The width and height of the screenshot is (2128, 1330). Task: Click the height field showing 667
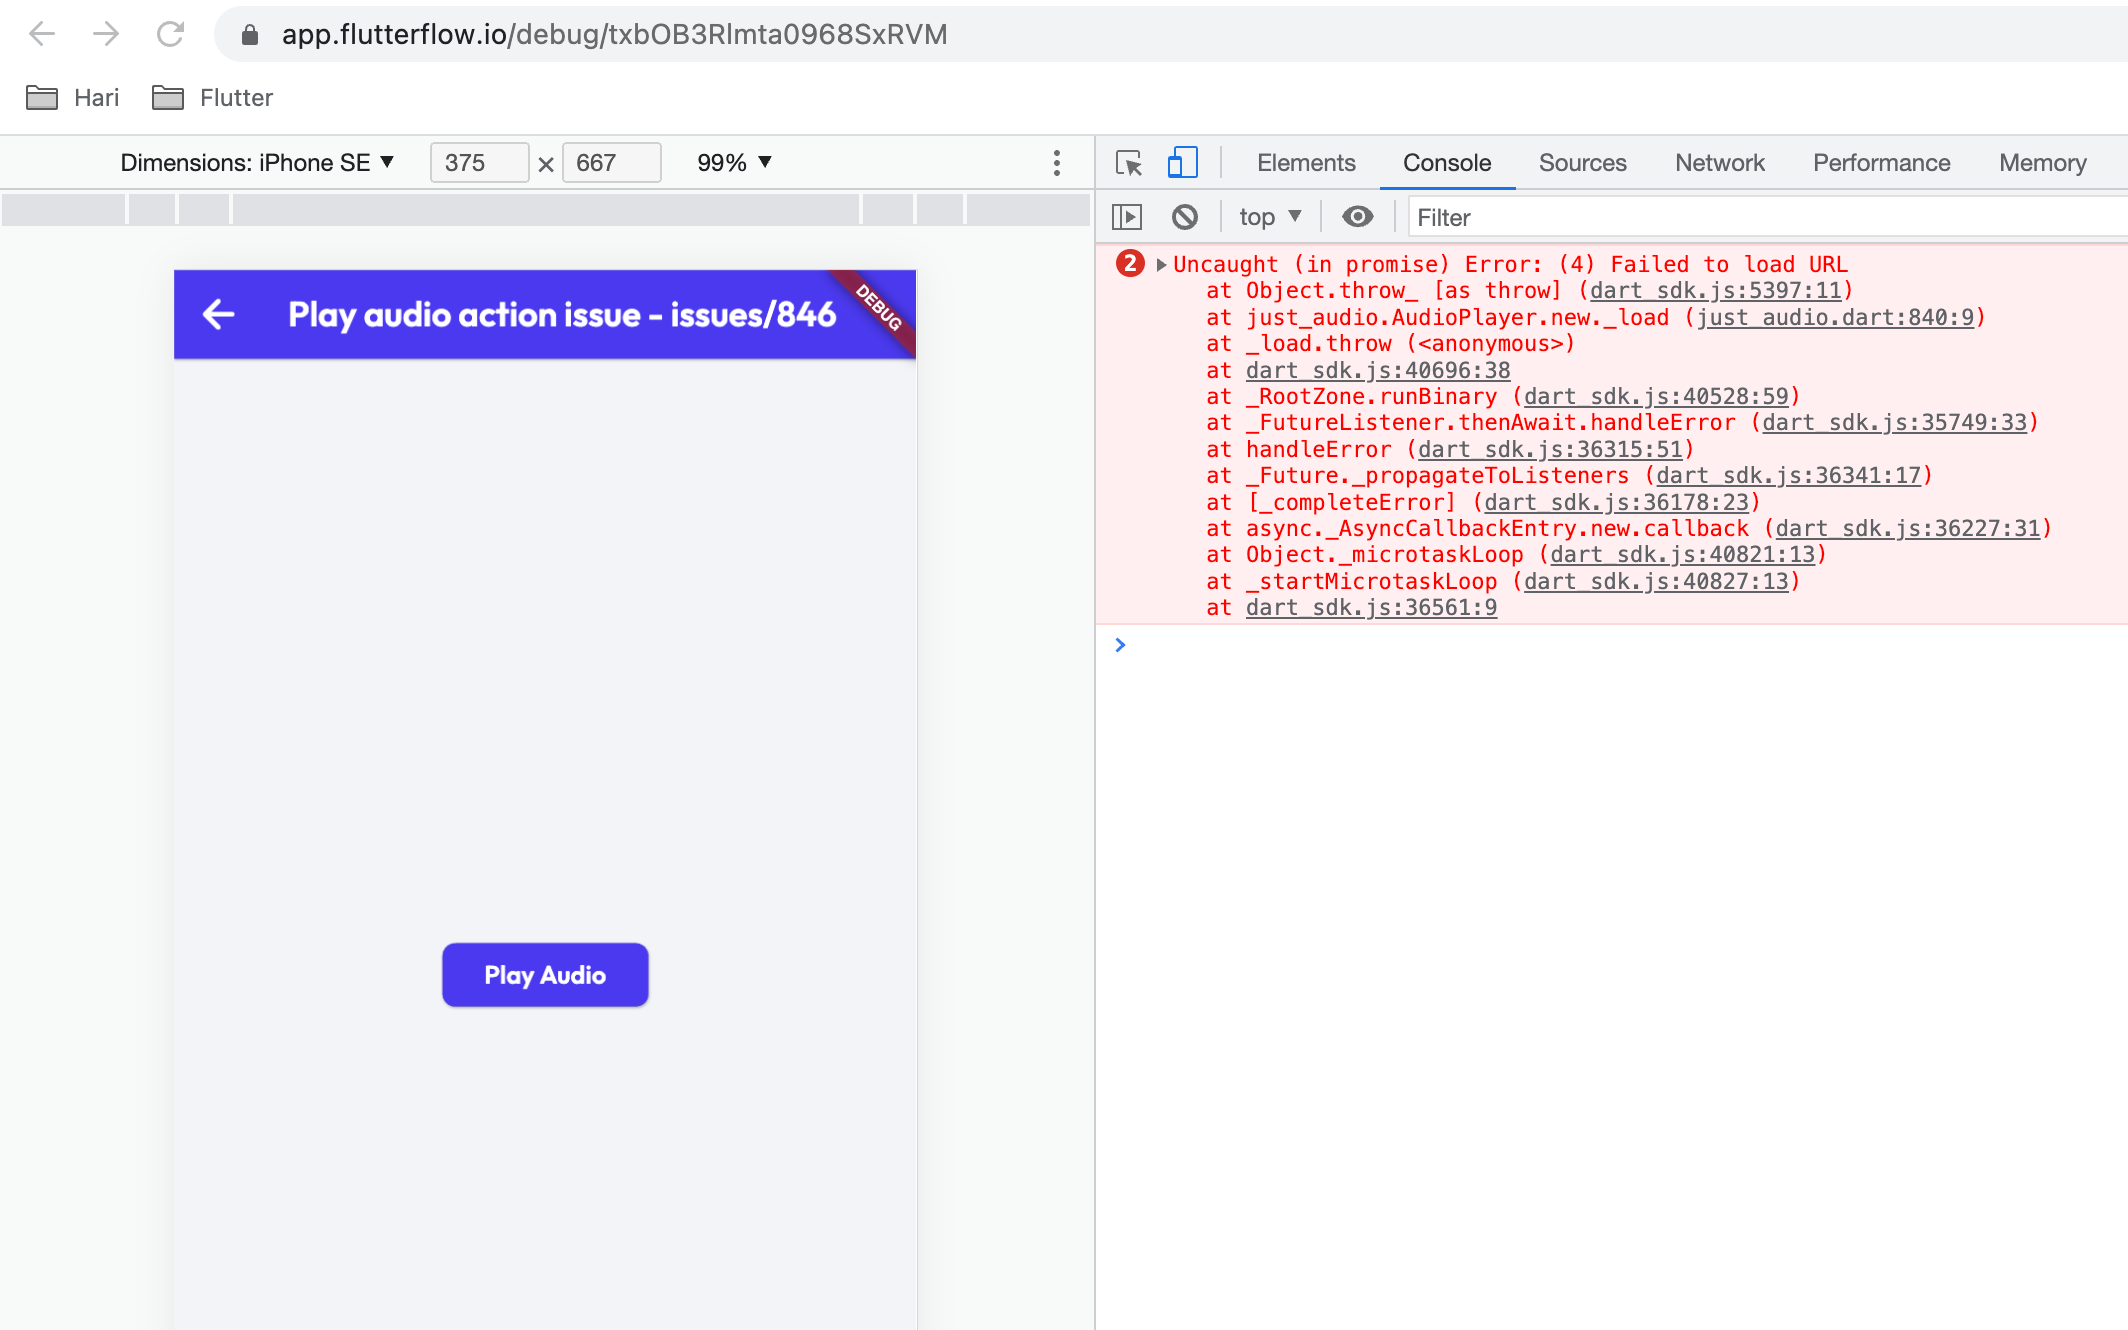pos(611,163)
